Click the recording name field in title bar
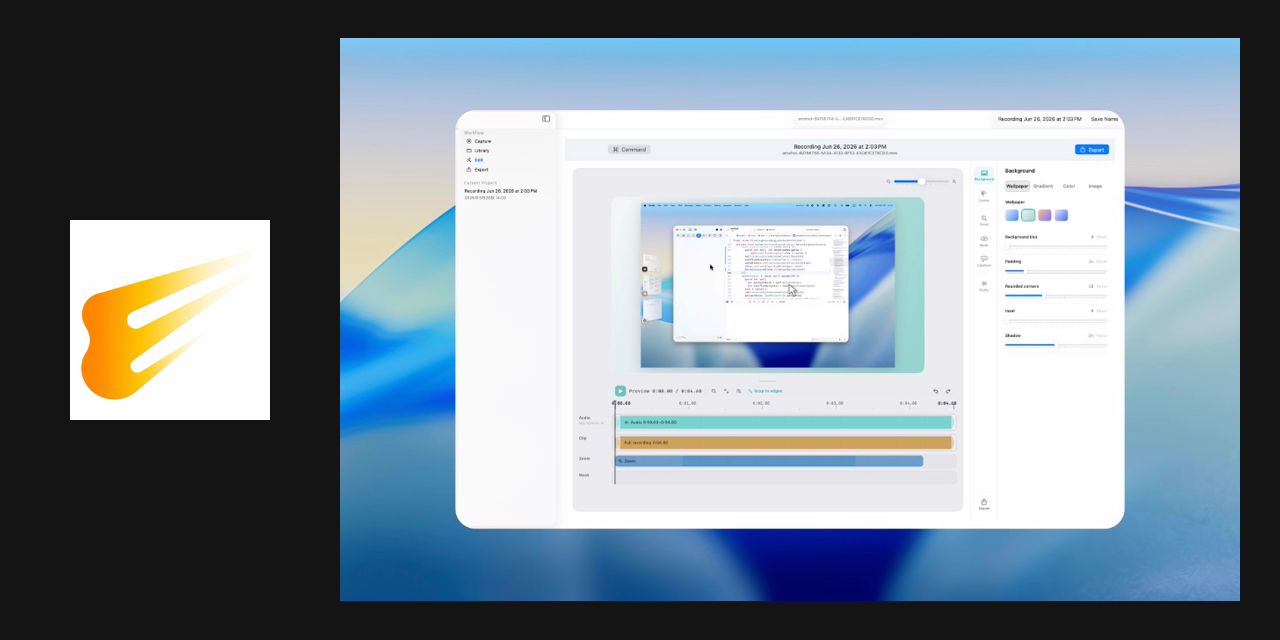 point(1039,119)
